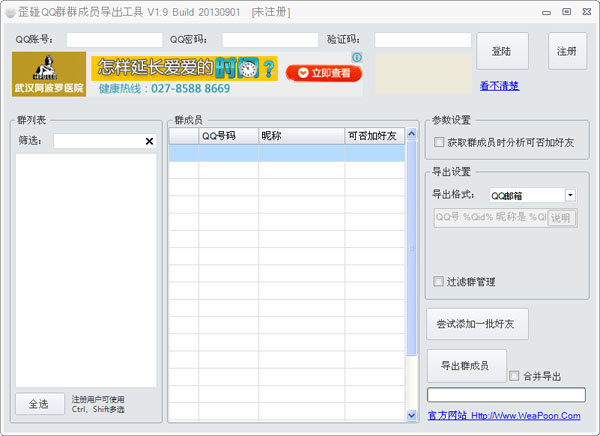Enable 获取群成员时分析可否加好友 checkbox
The width and height of the screenshot is (600, 436).
pos(439,142)
